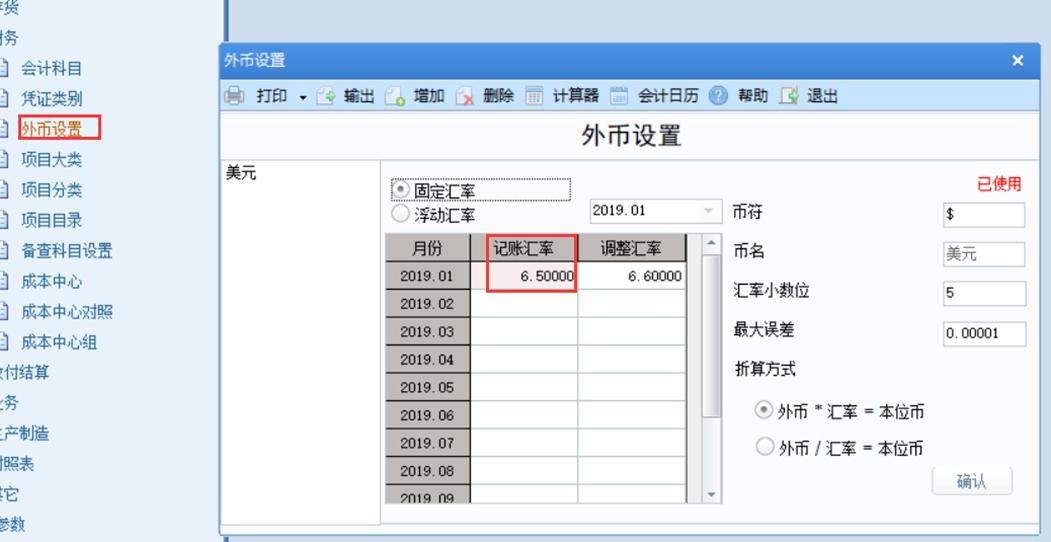Click the rate table scrollbar thumb
Screen dimensions: 1051x542
tap(711, 336)
